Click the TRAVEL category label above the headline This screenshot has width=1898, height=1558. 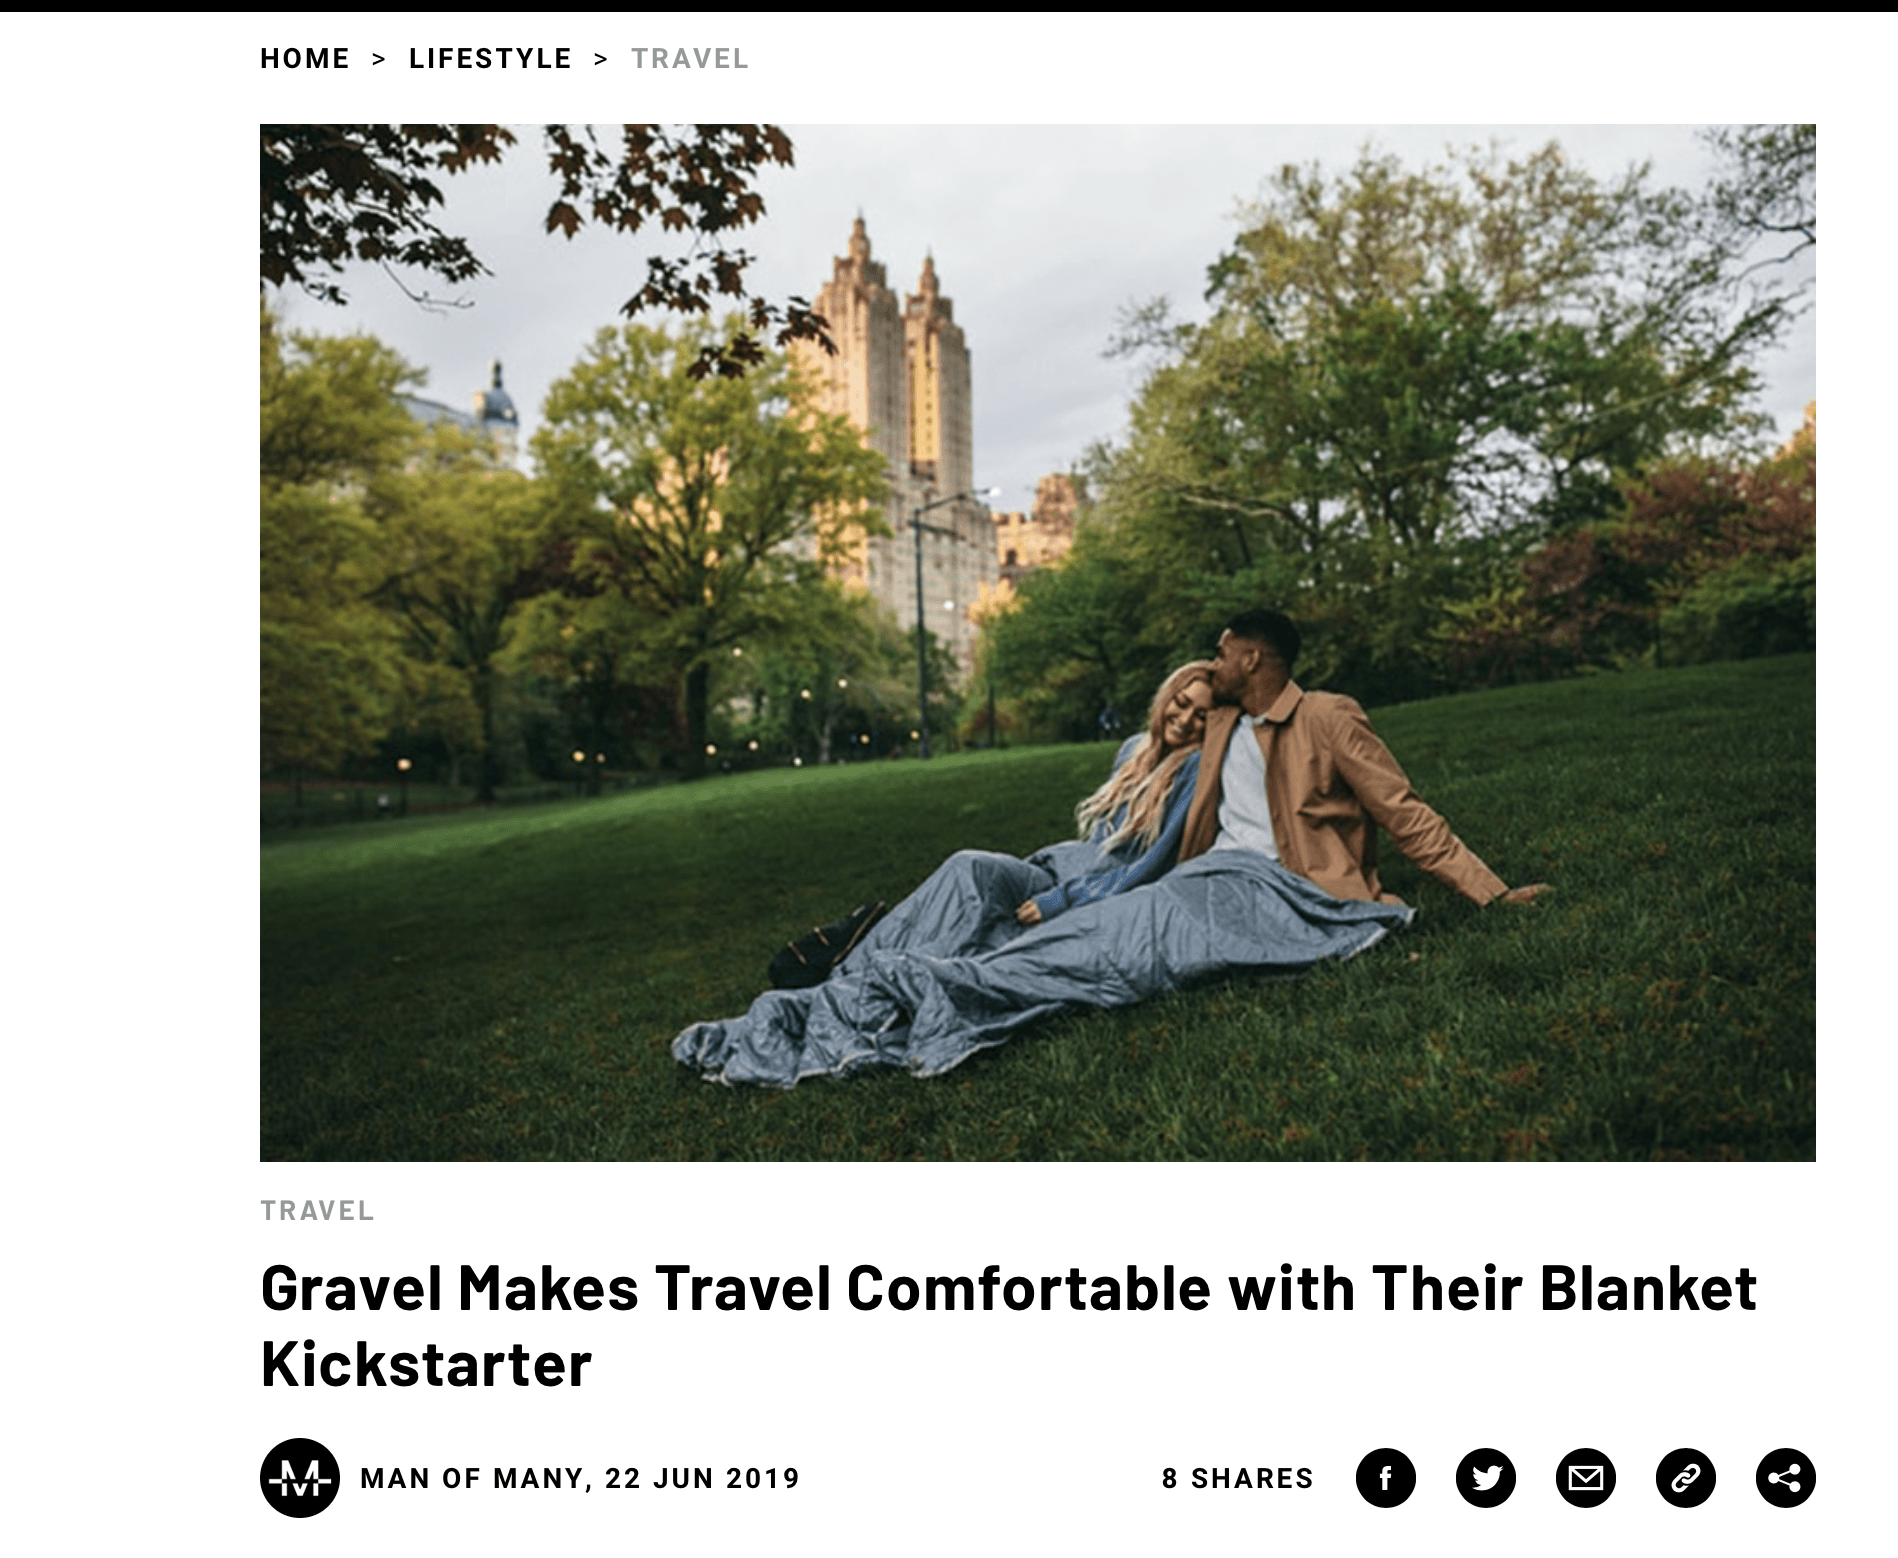coord(317,1211)
